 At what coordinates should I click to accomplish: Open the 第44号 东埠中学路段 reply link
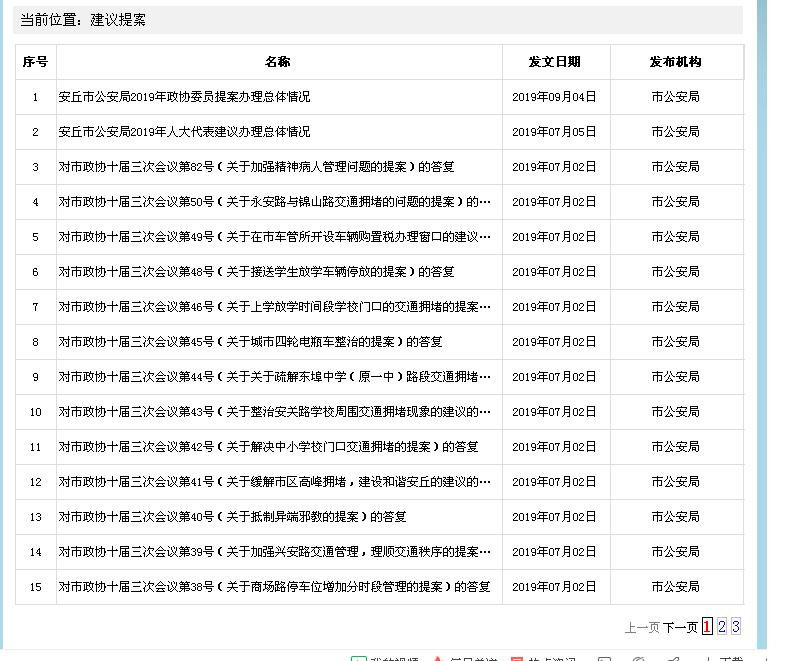(274, 377)
